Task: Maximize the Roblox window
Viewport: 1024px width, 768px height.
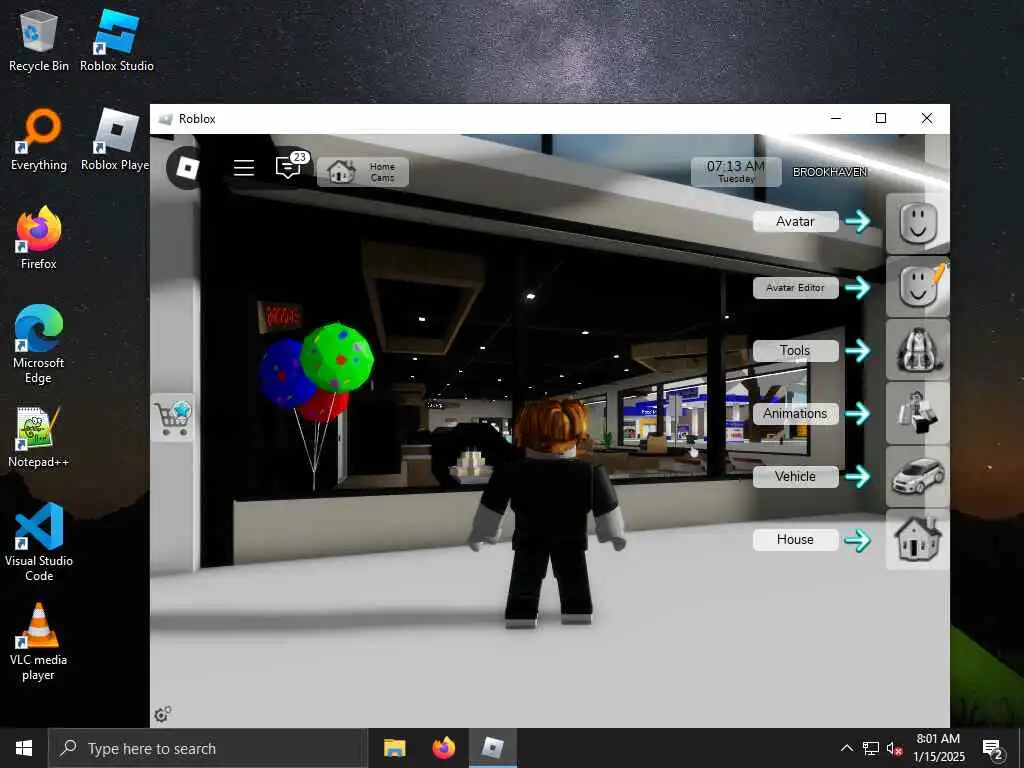Action: pos(881,118)
